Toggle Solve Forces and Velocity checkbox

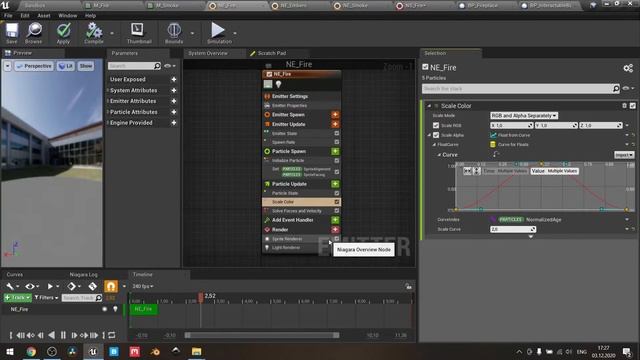tap(337, 211)
